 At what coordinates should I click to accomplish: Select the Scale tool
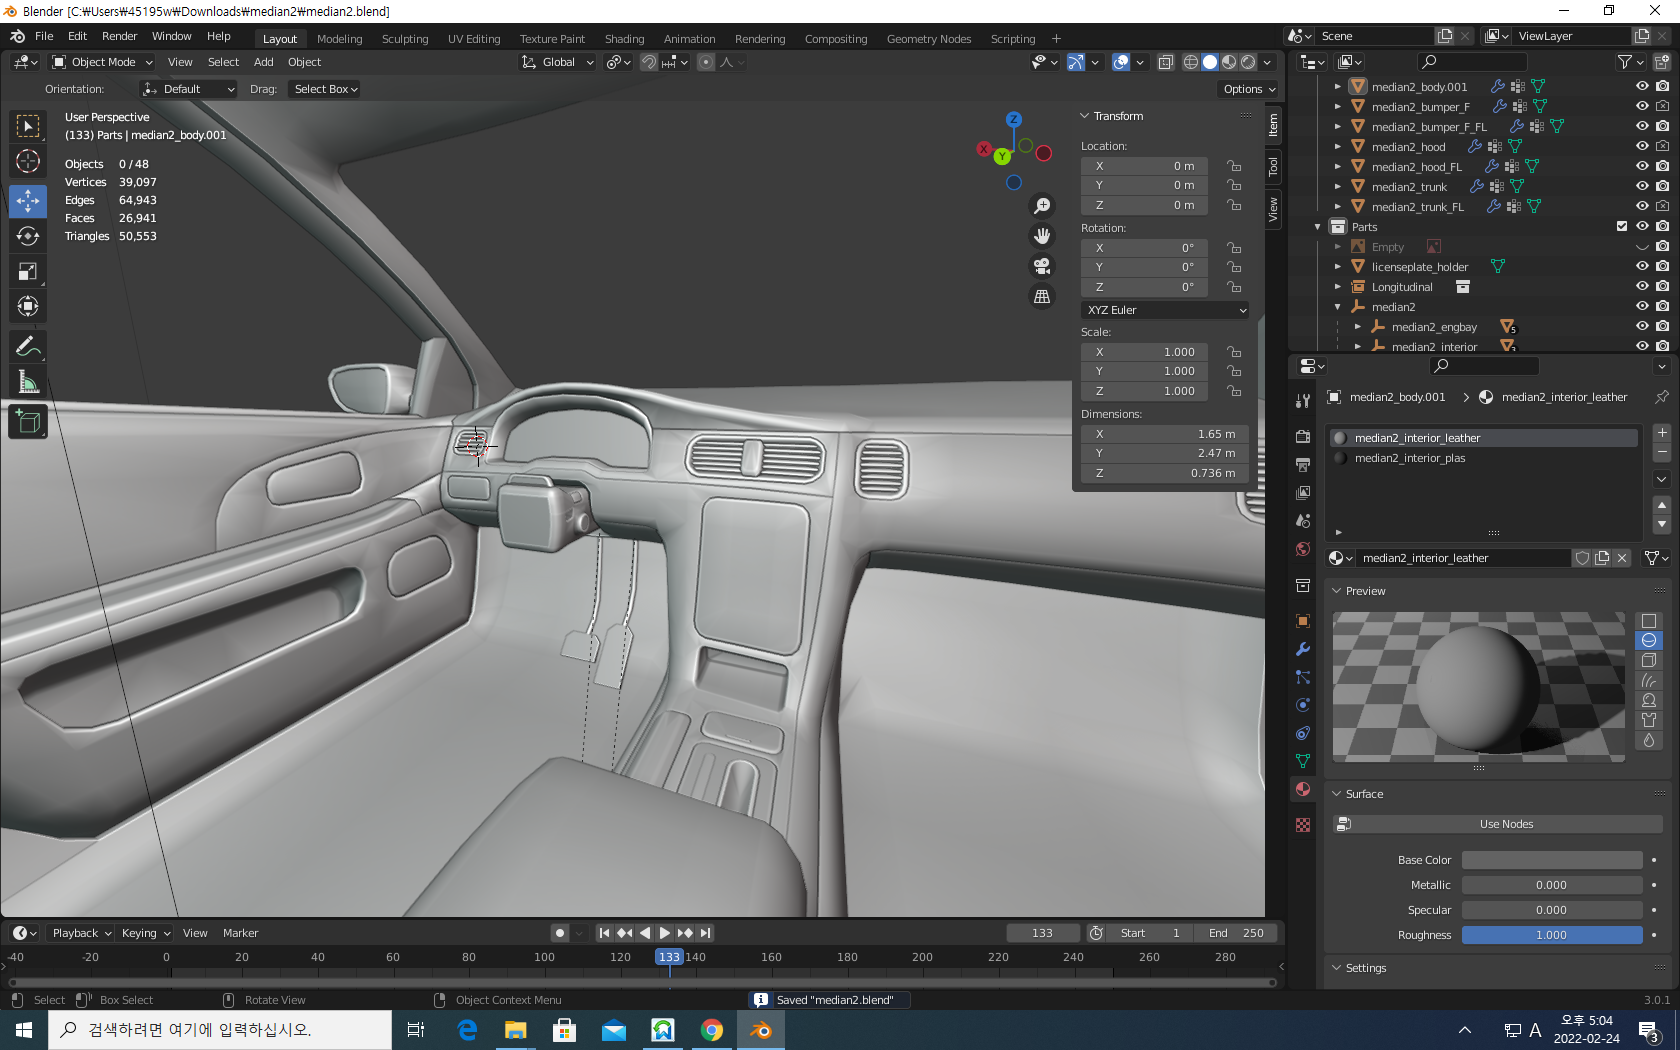coord(28,272)
